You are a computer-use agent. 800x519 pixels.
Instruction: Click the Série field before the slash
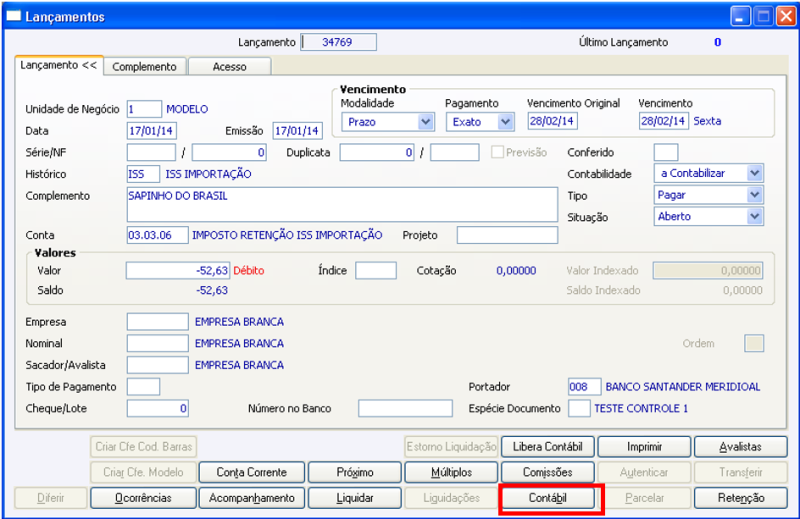[x=151, y=152]
